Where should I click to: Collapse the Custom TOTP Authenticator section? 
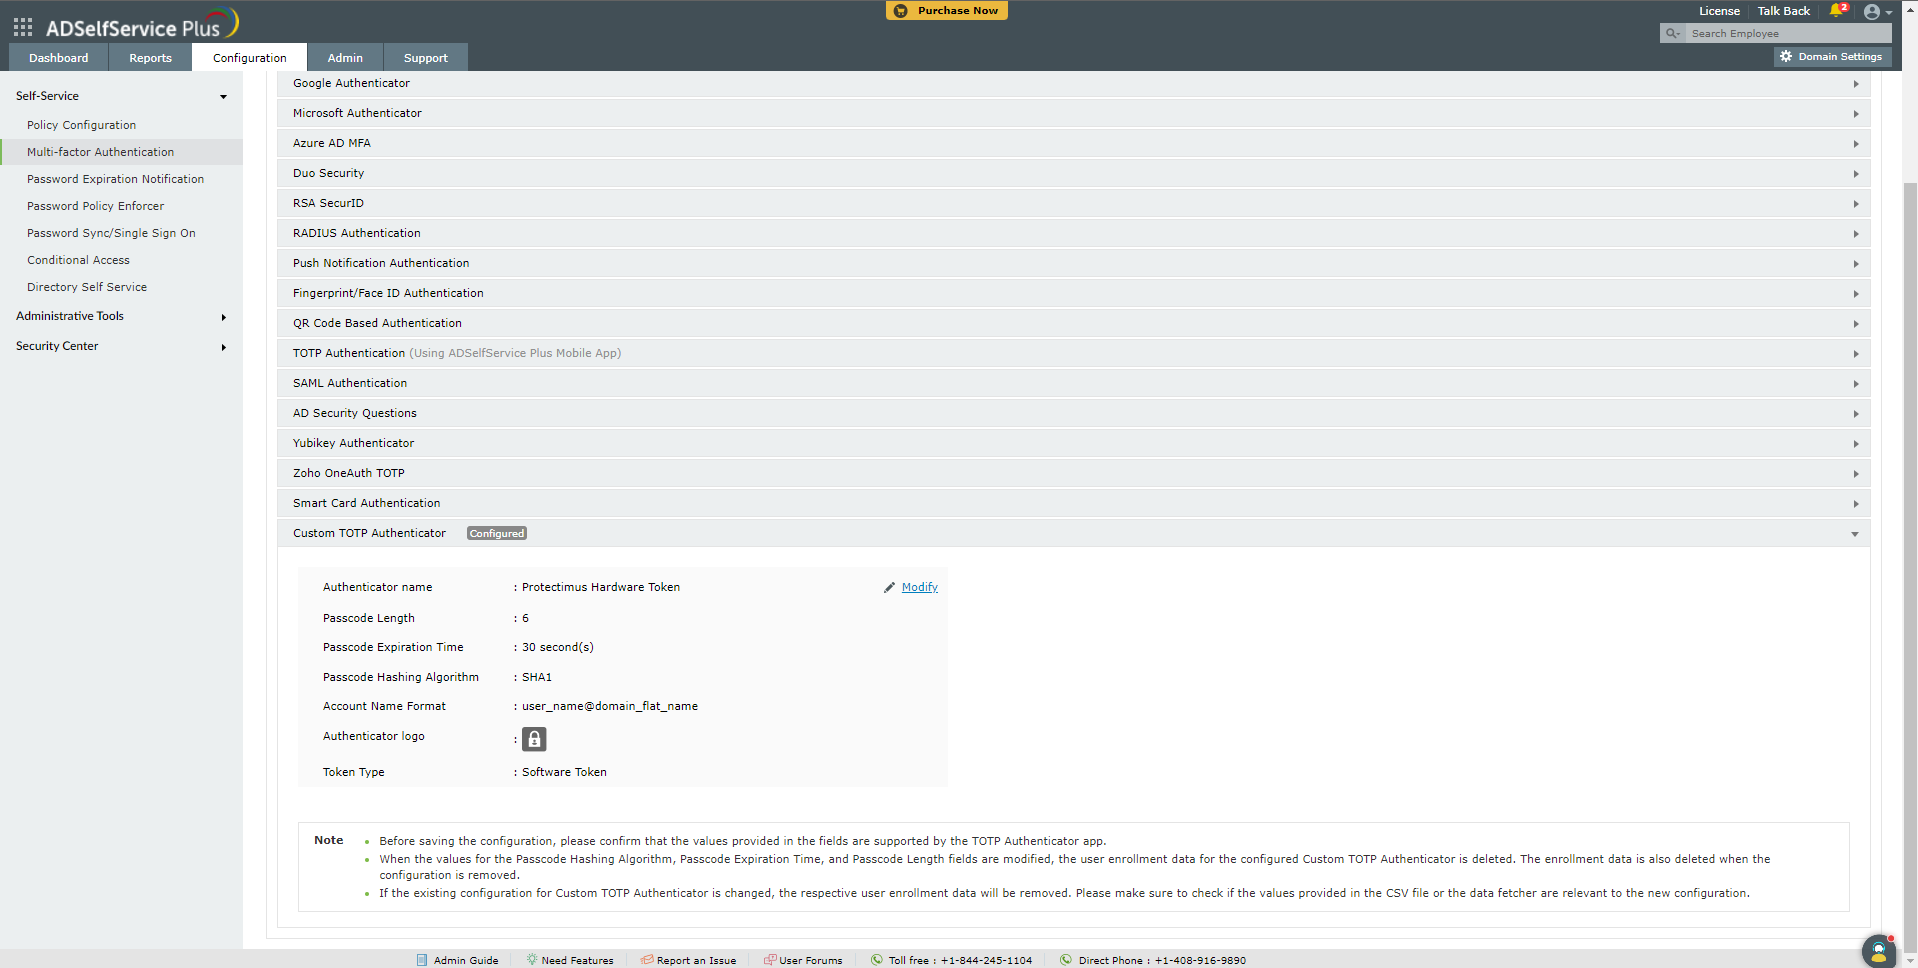click(1073, 533)
